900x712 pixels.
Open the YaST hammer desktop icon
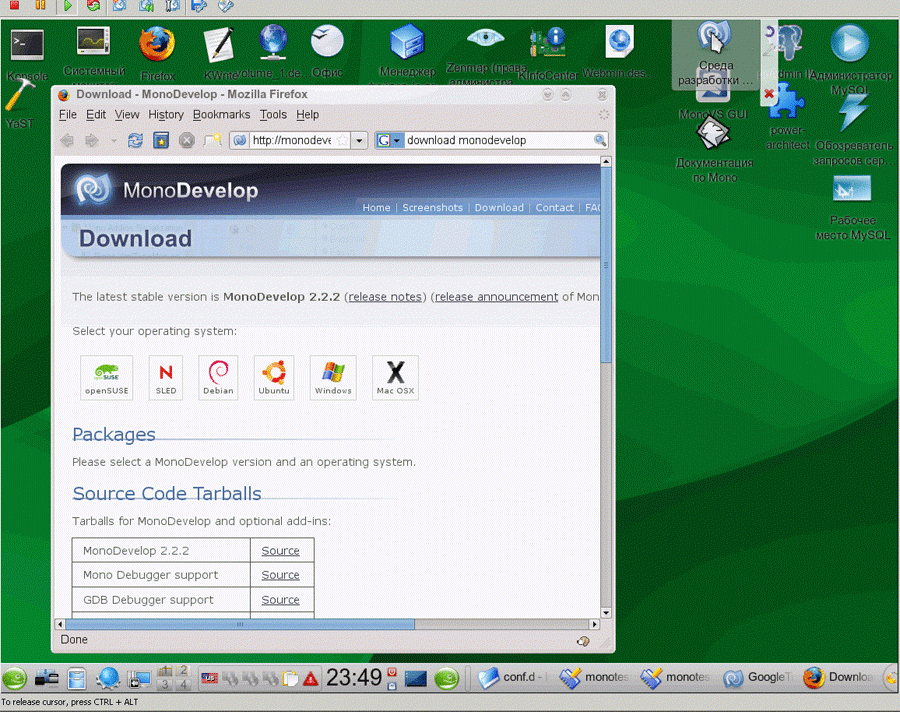click(20, 95)
